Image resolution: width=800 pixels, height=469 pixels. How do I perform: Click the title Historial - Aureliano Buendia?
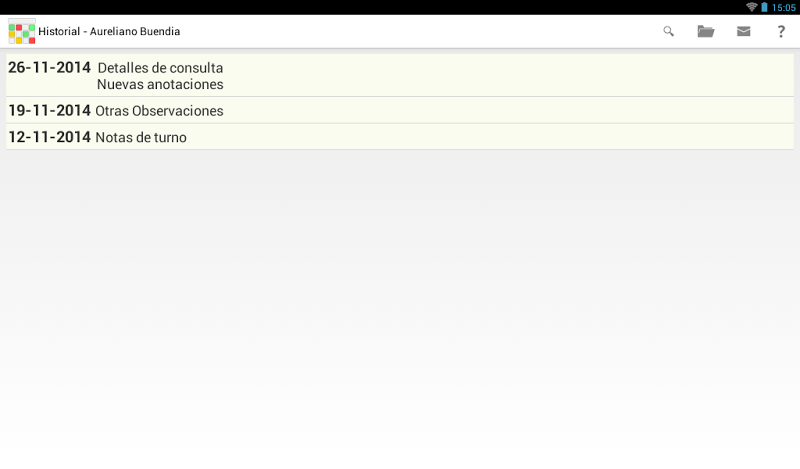click(109, 32)
